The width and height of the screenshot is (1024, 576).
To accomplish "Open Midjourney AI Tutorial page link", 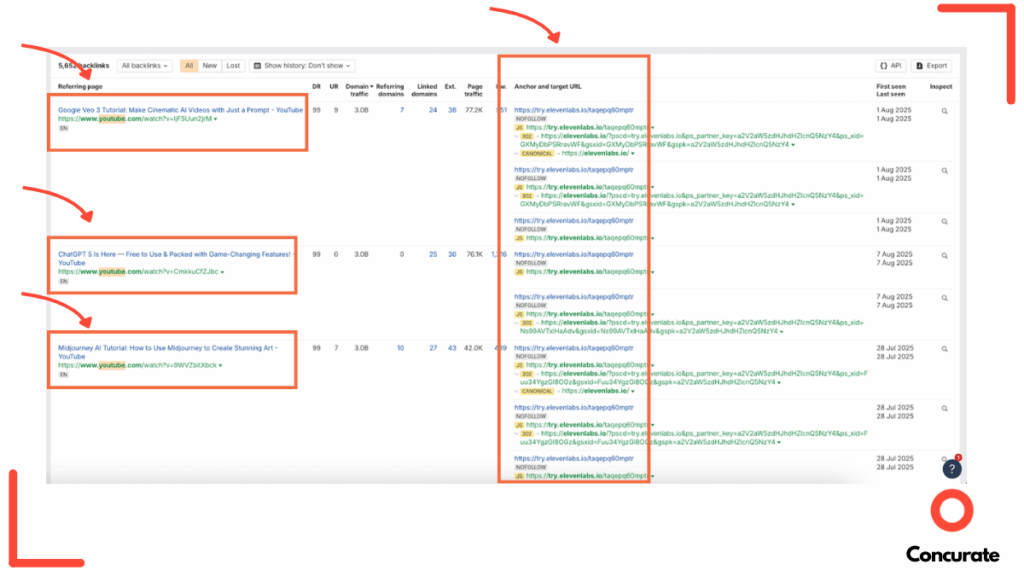I will pyautogui.click(x=168, y=352).
